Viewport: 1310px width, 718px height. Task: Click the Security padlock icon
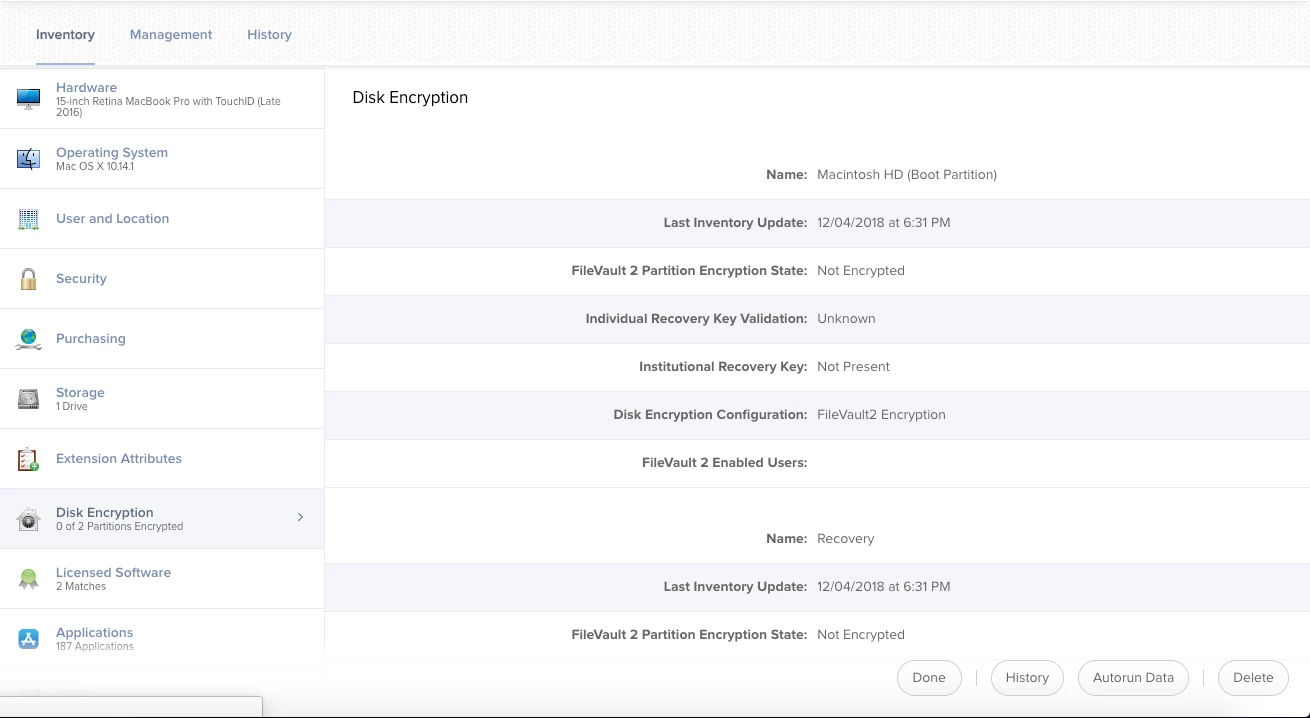pyautogui.click(x=28, y=279)
